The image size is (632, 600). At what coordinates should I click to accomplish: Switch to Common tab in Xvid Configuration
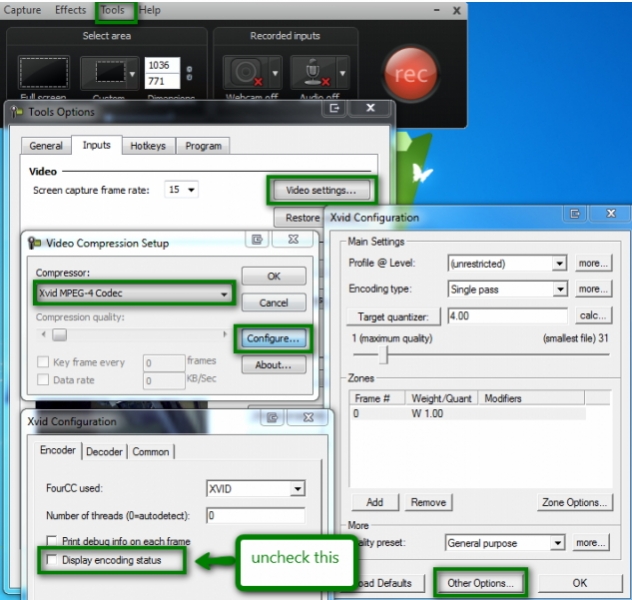click(151, 451)
